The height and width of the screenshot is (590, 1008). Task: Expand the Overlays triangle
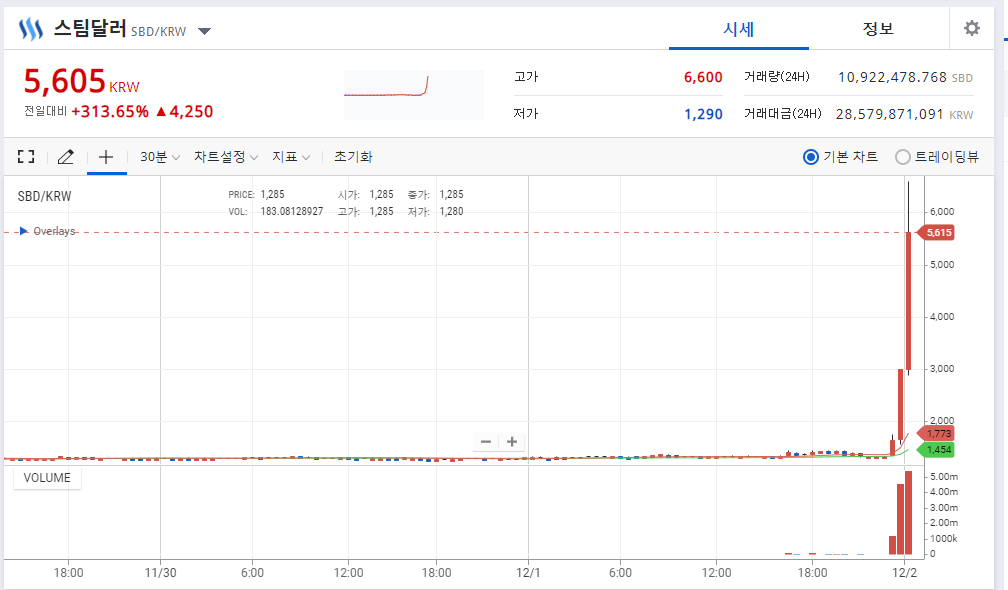tap(24, 231)
